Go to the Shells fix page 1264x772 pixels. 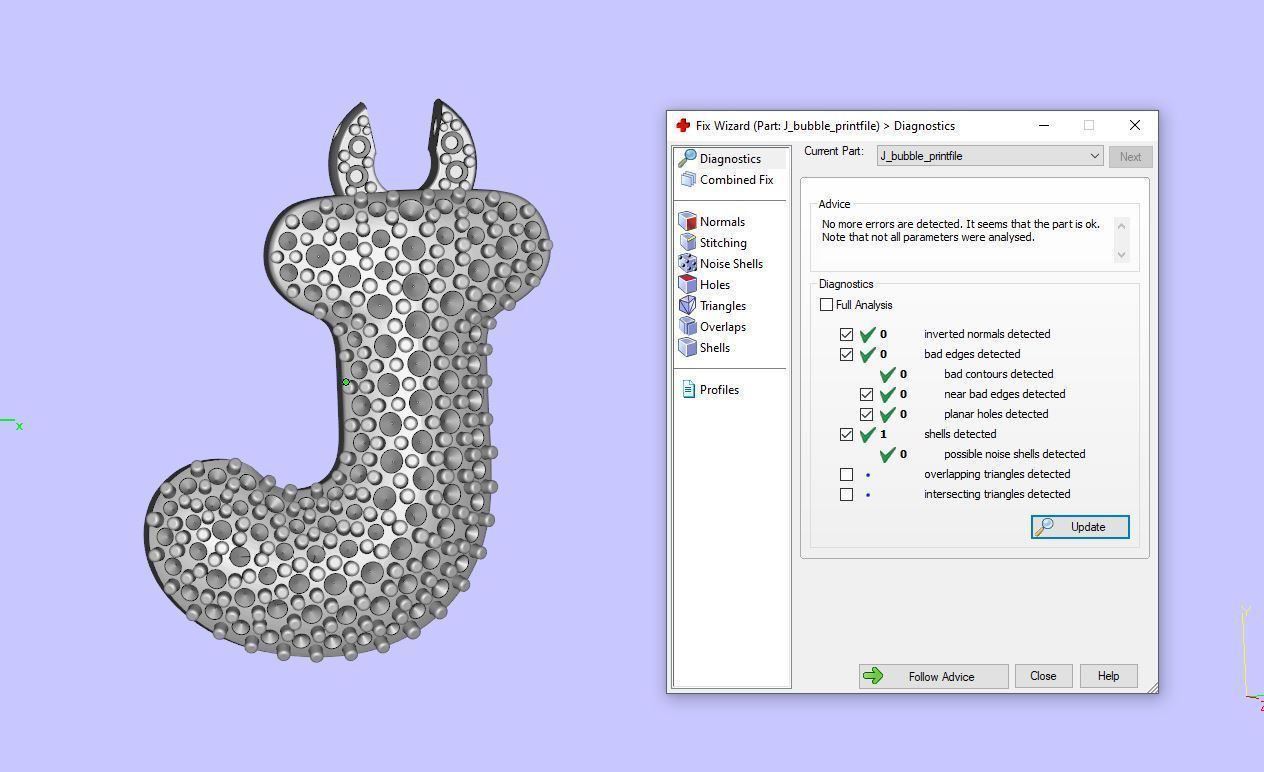pos(715,348)
